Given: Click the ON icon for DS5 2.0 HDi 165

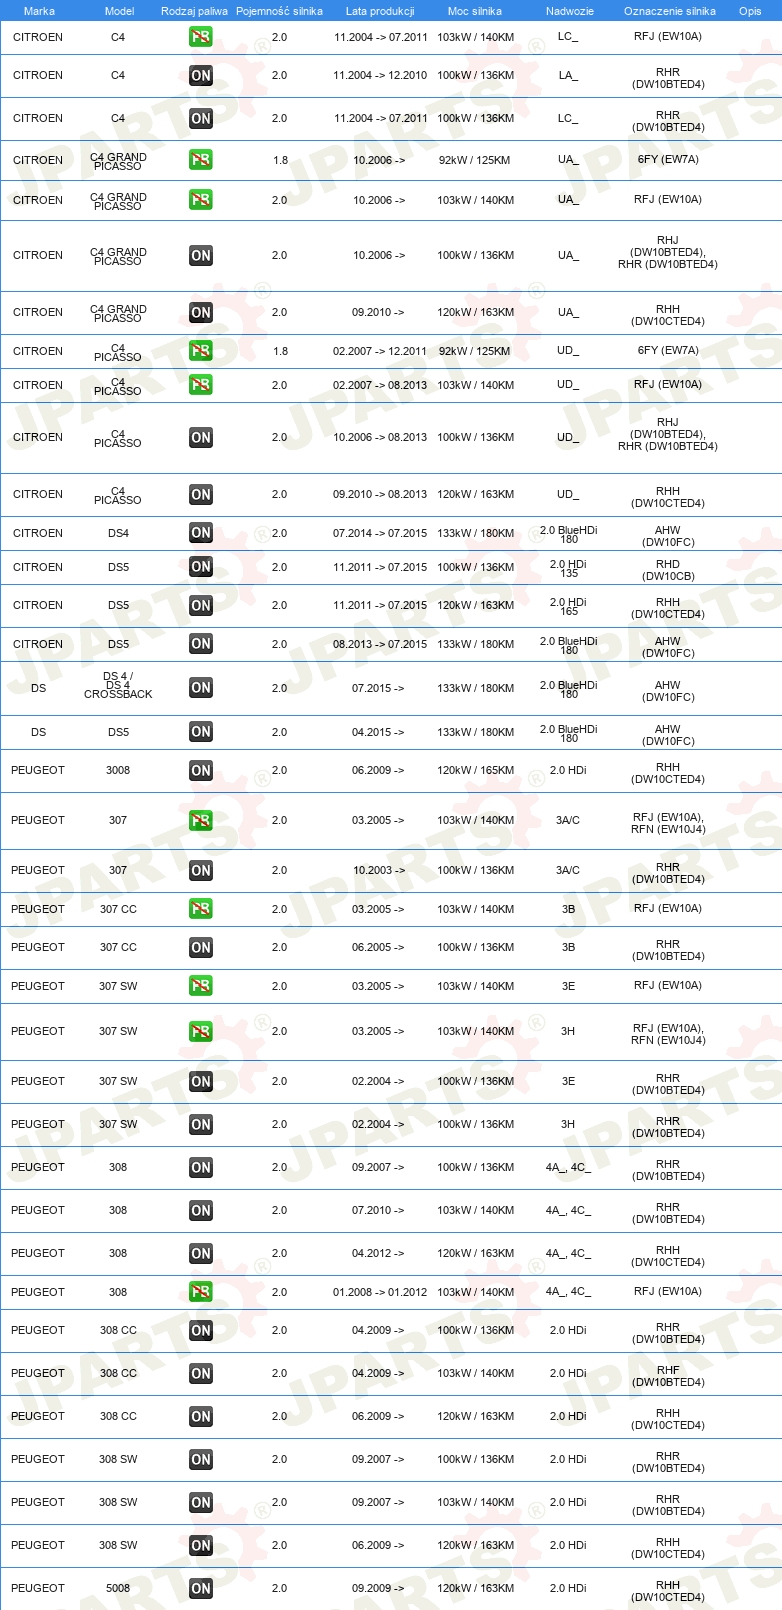Looking at the screenshot, I should [201, 605].
